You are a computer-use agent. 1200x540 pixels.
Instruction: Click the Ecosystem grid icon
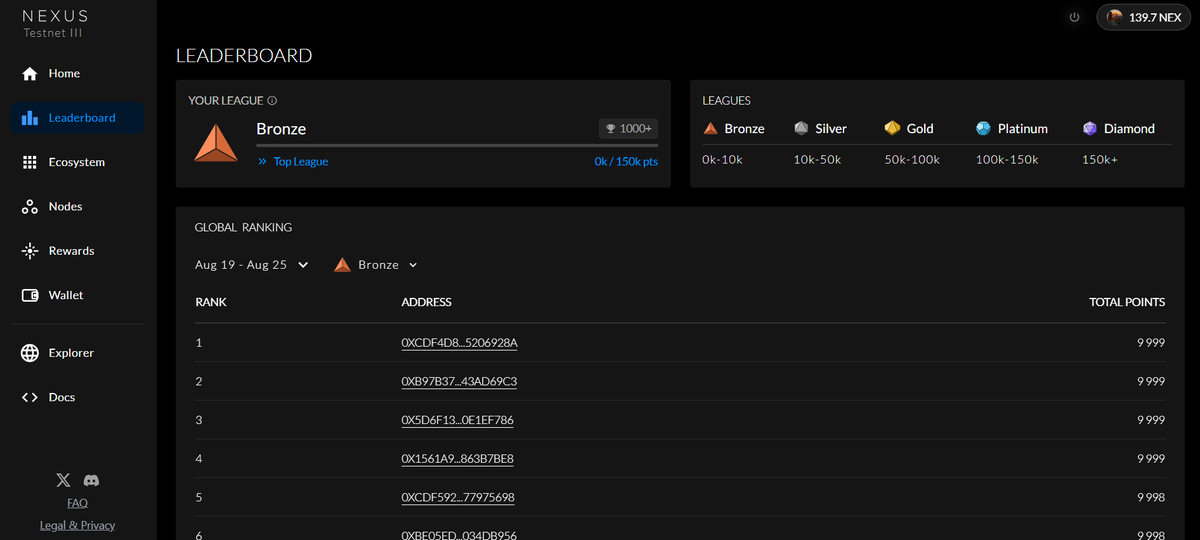[x=30, y=162]
